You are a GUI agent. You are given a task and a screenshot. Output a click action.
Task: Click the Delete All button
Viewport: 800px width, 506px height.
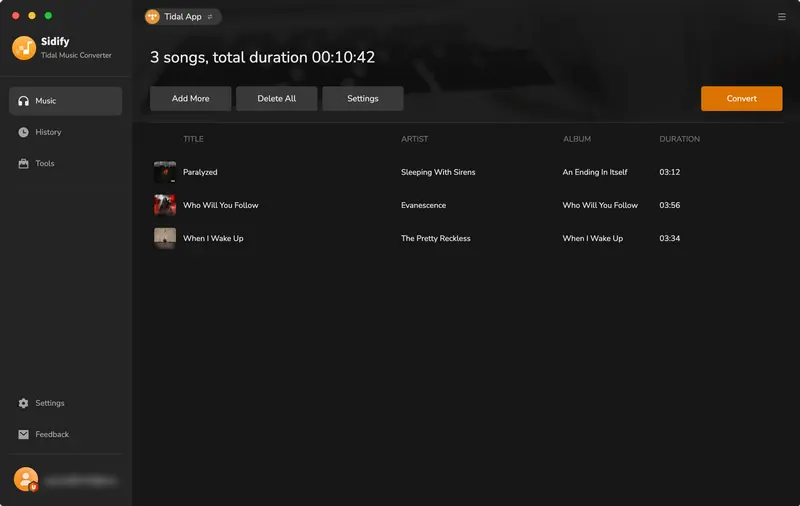(277, 98)
